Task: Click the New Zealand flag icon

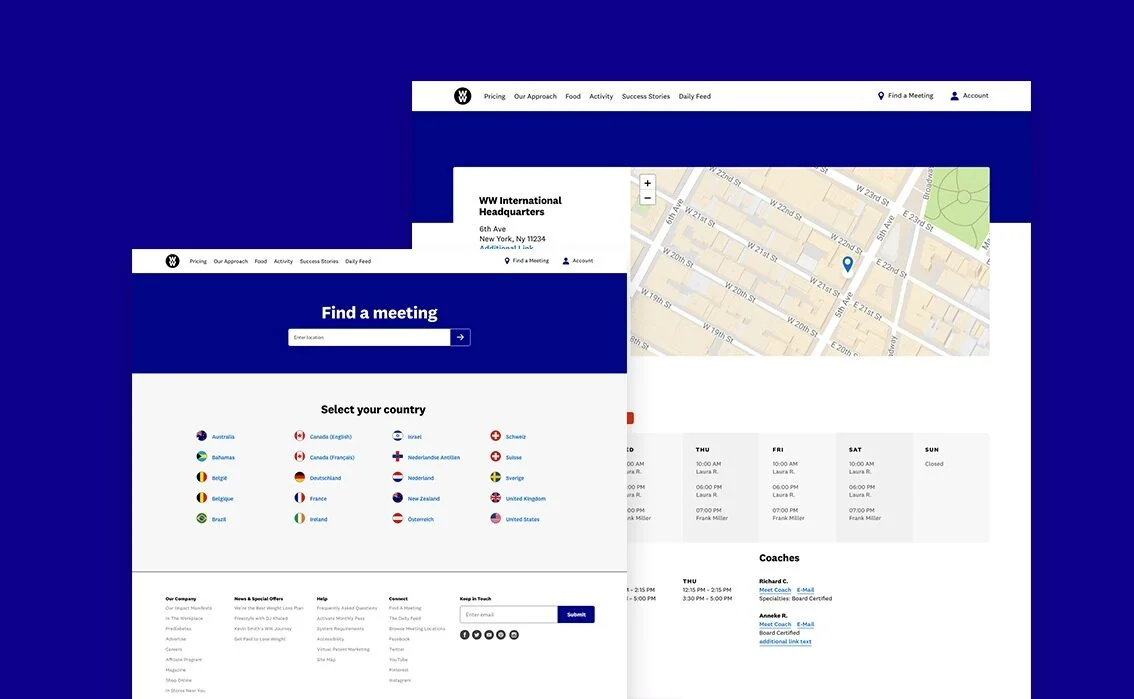Action: [397, 497]
